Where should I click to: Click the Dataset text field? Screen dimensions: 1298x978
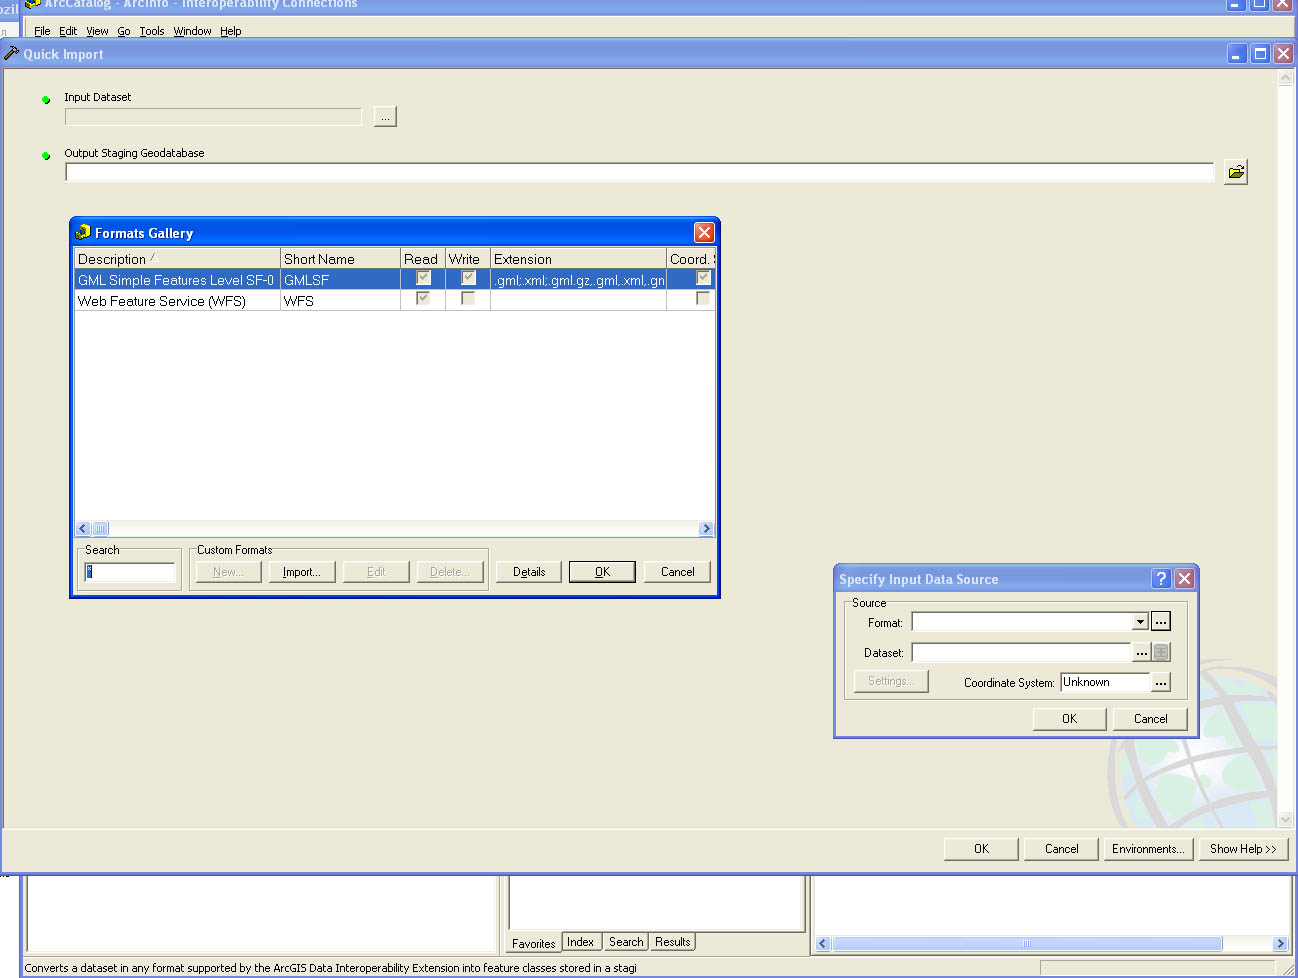[x=1021, y=653]
